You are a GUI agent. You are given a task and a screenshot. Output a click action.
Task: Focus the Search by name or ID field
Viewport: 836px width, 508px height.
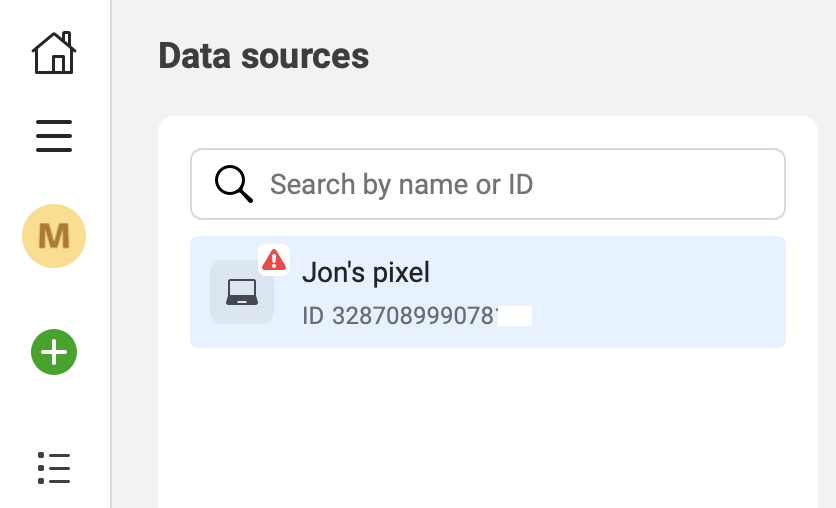coord(488,184)
